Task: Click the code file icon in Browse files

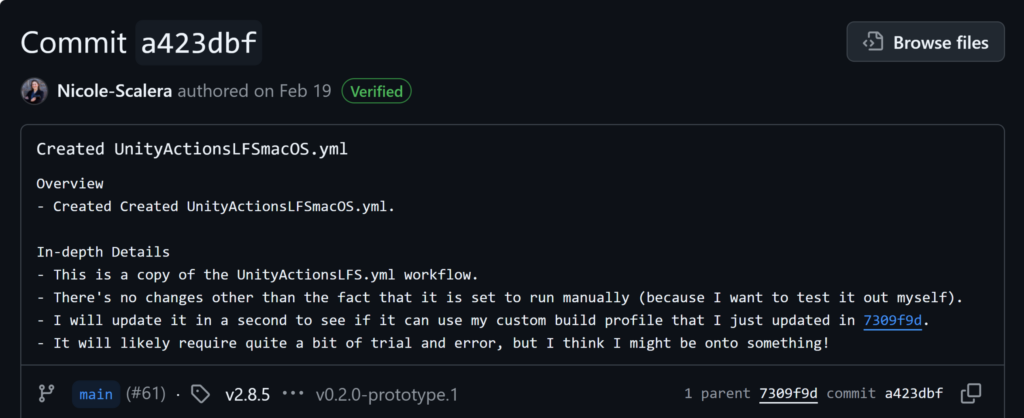Action: [872, 42]
